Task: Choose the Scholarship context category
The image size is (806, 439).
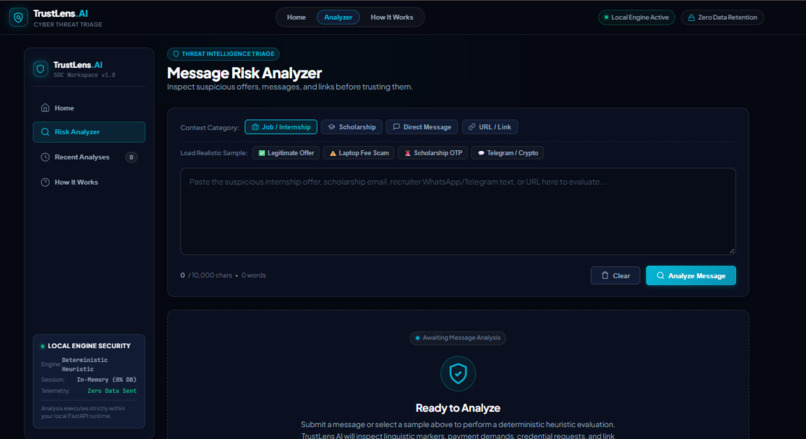Action: 352,127
